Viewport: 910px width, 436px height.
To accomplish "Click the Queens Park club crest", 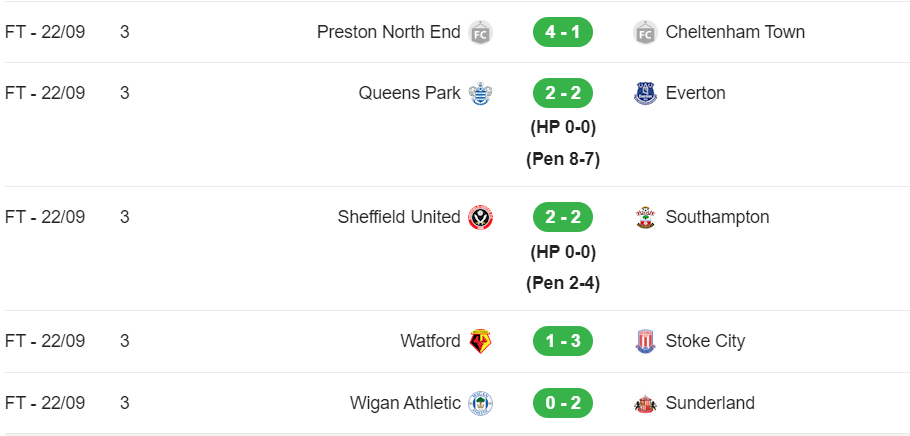I will click(481, 93).
